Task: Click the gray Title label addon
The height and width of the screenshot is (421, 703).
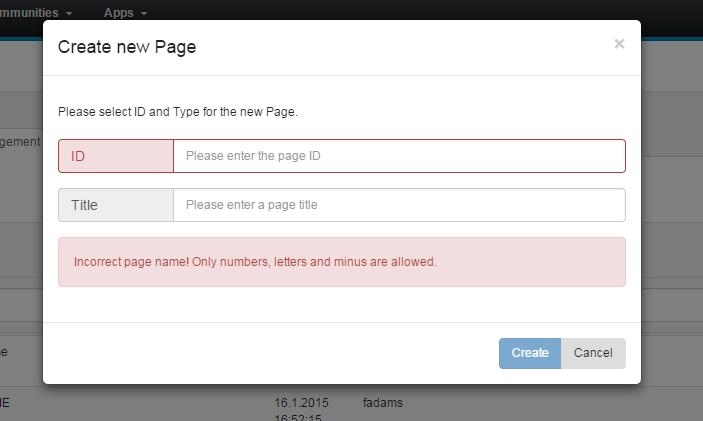Action: click(x=116, y=205)
